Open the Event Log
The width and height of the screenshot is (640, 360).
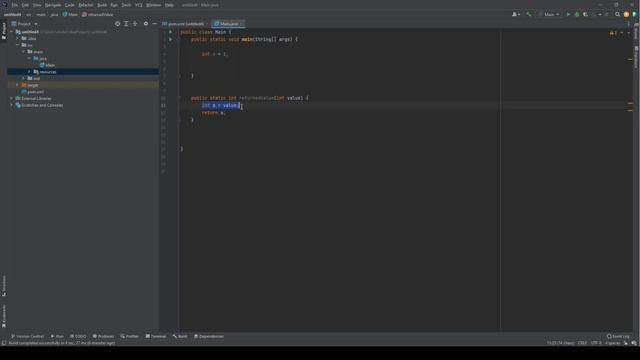coord(618,336)
